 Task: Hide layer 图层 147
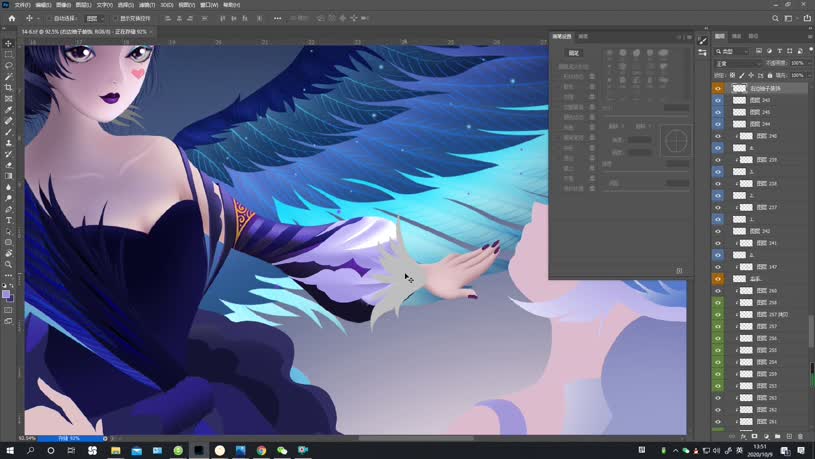[718, 267]
